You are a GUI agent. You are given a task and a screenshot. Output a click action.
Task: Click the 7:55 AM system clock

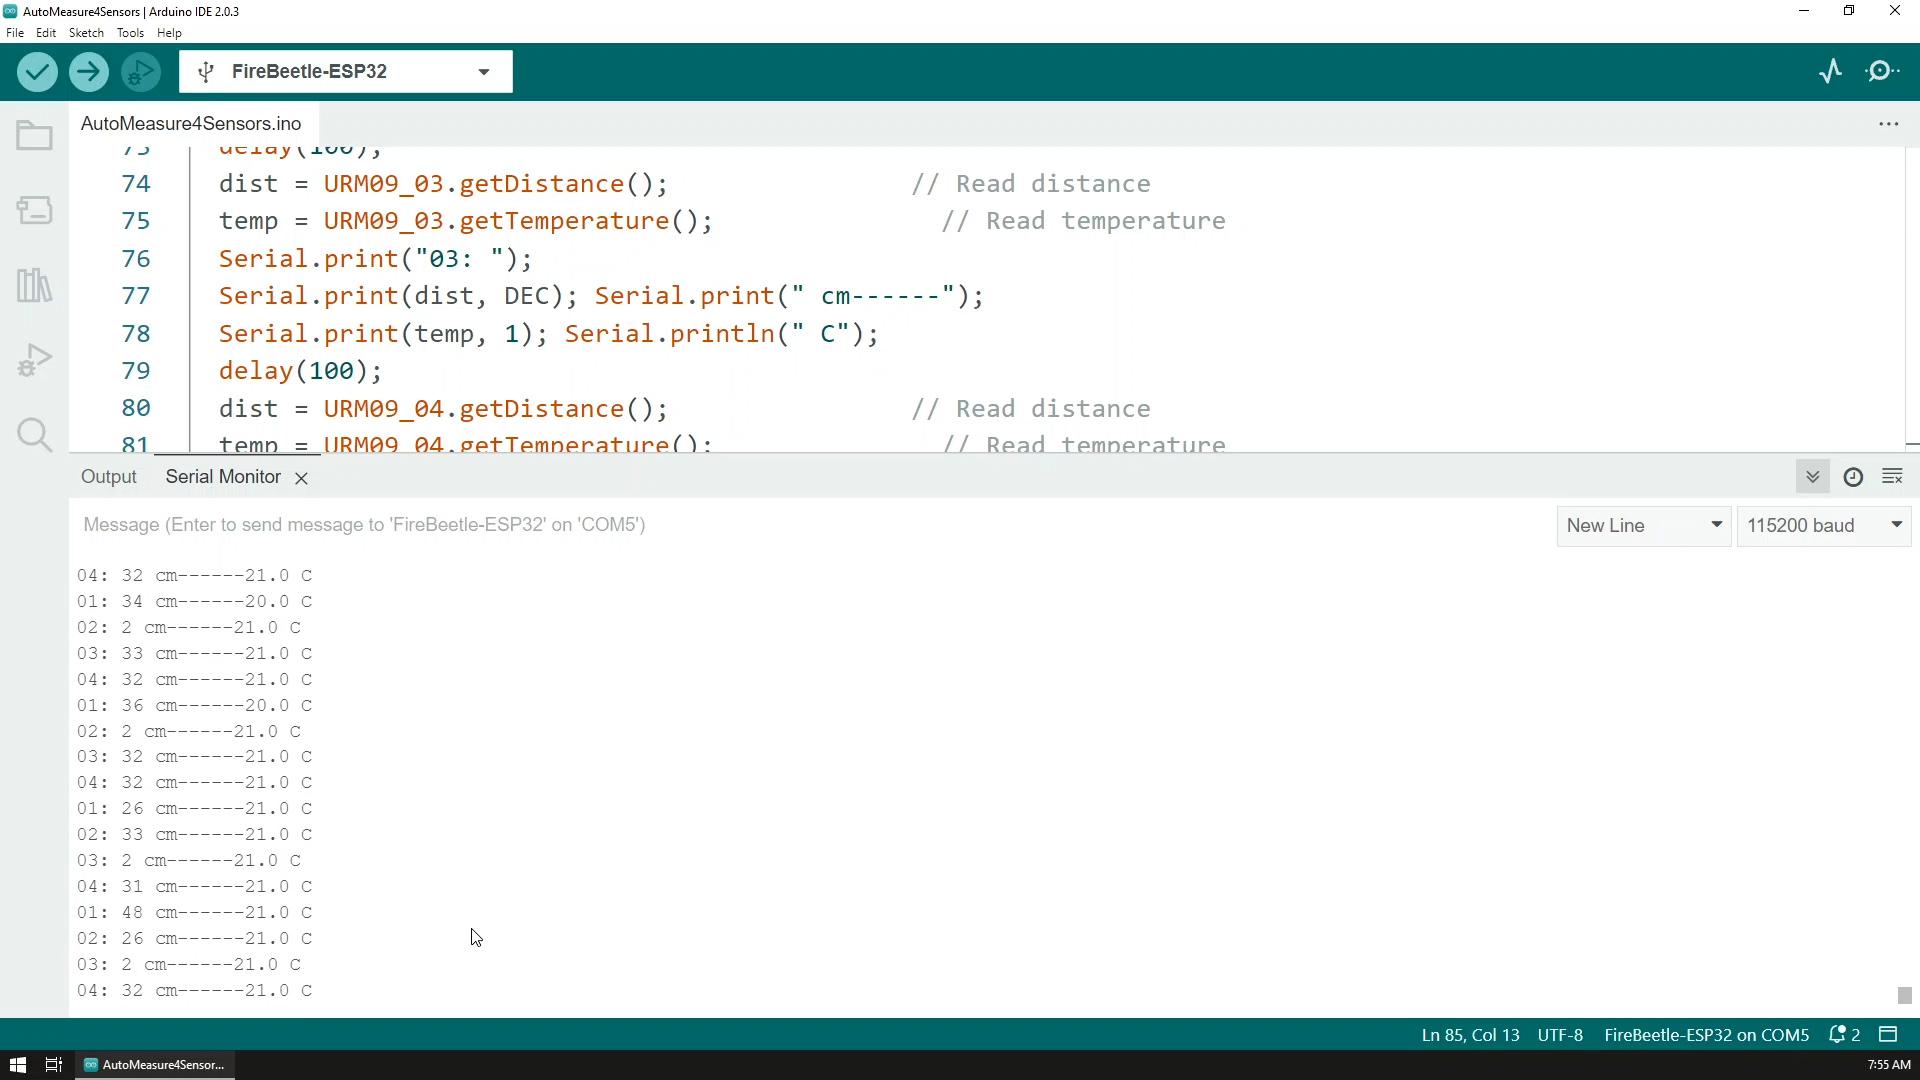pyautogui.click(x=1888, y=1065)
